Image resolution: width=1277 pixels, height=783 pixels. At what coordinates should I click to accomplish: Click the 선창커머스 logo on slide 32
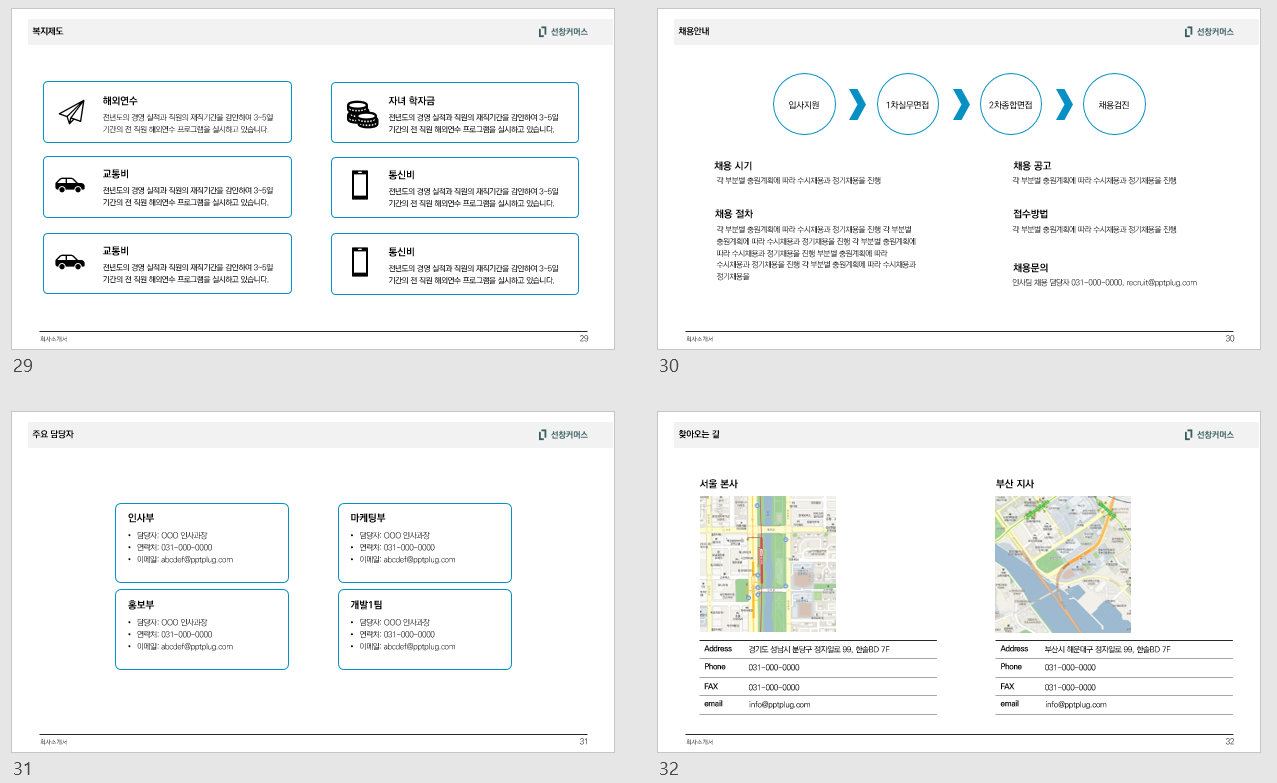click(1209, 435)
